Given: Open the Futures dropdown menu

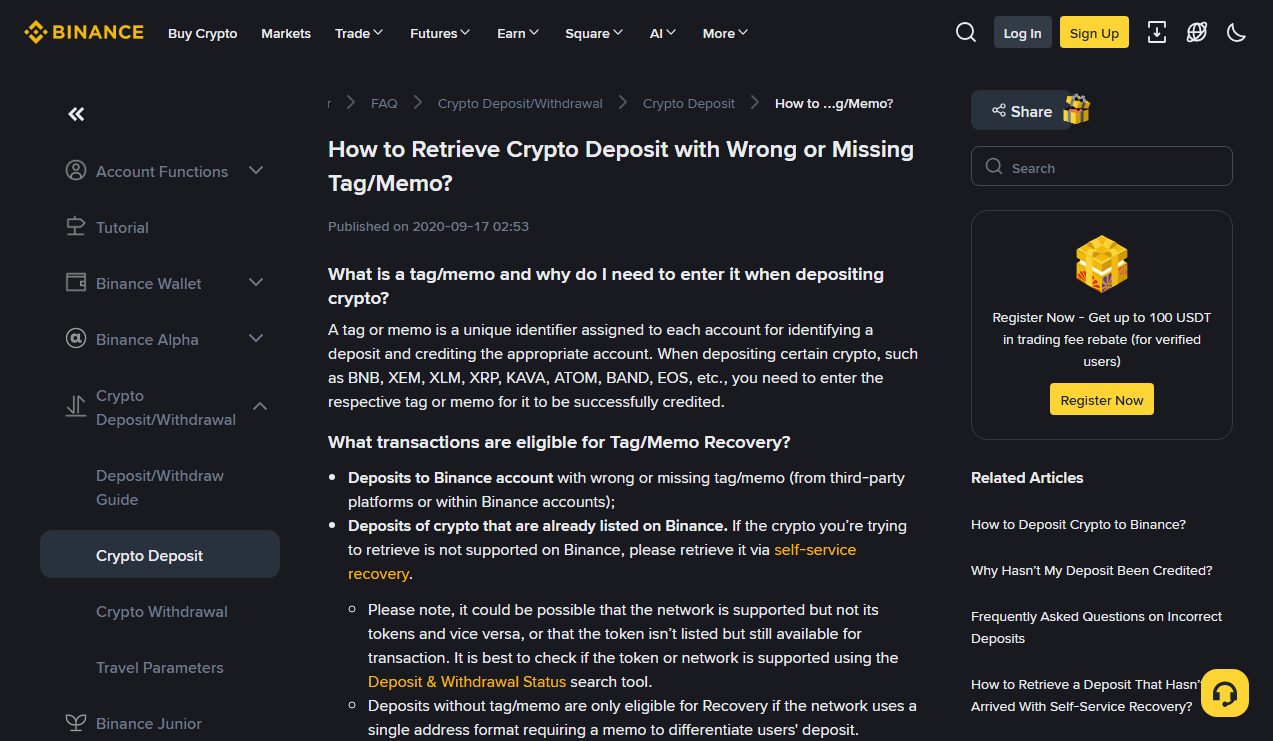Looking at the screenshot, I should 440,33.
